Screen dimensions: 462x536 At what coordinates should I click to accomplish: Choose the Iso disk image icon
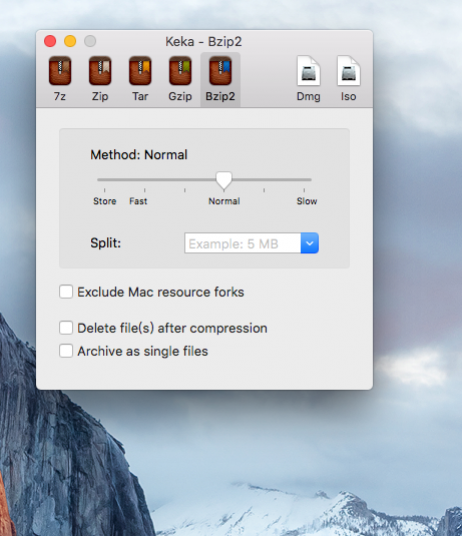tap(349, 71)
